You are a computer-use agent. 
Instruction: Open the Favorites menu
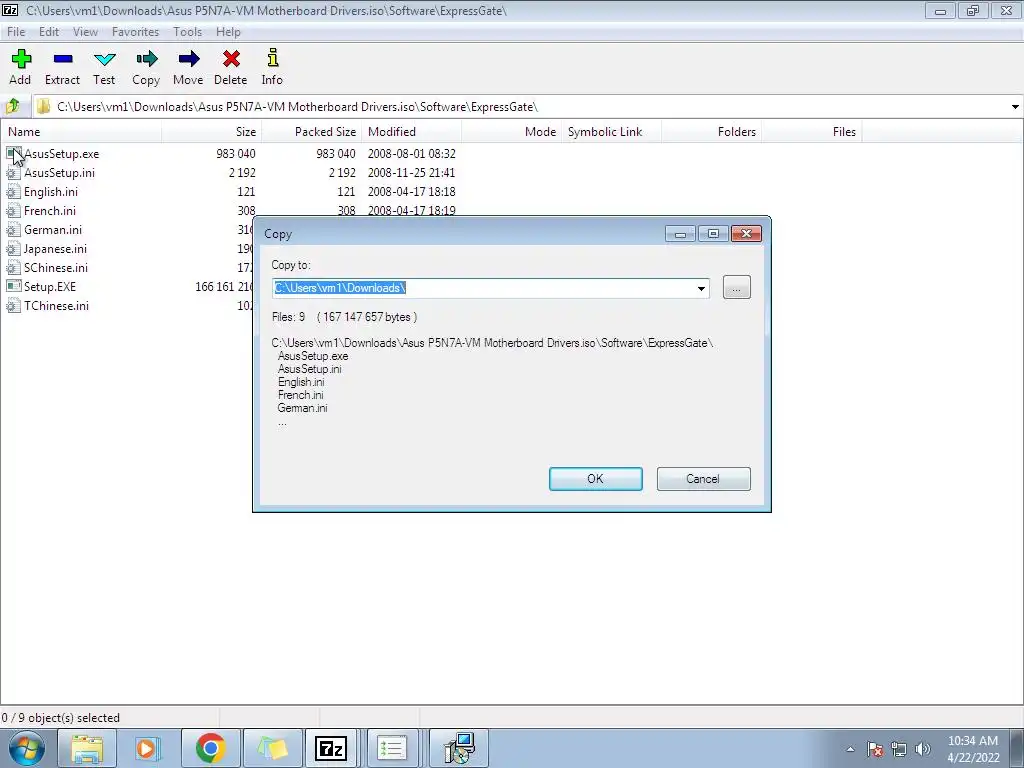(x=135, y=31)
